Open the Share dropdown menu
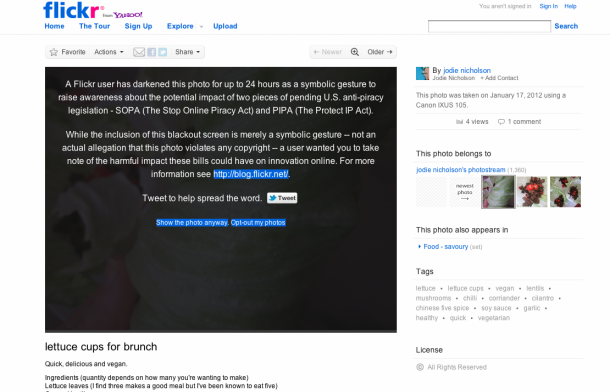This screenshot has width=610, height=392. pos(188,52)
